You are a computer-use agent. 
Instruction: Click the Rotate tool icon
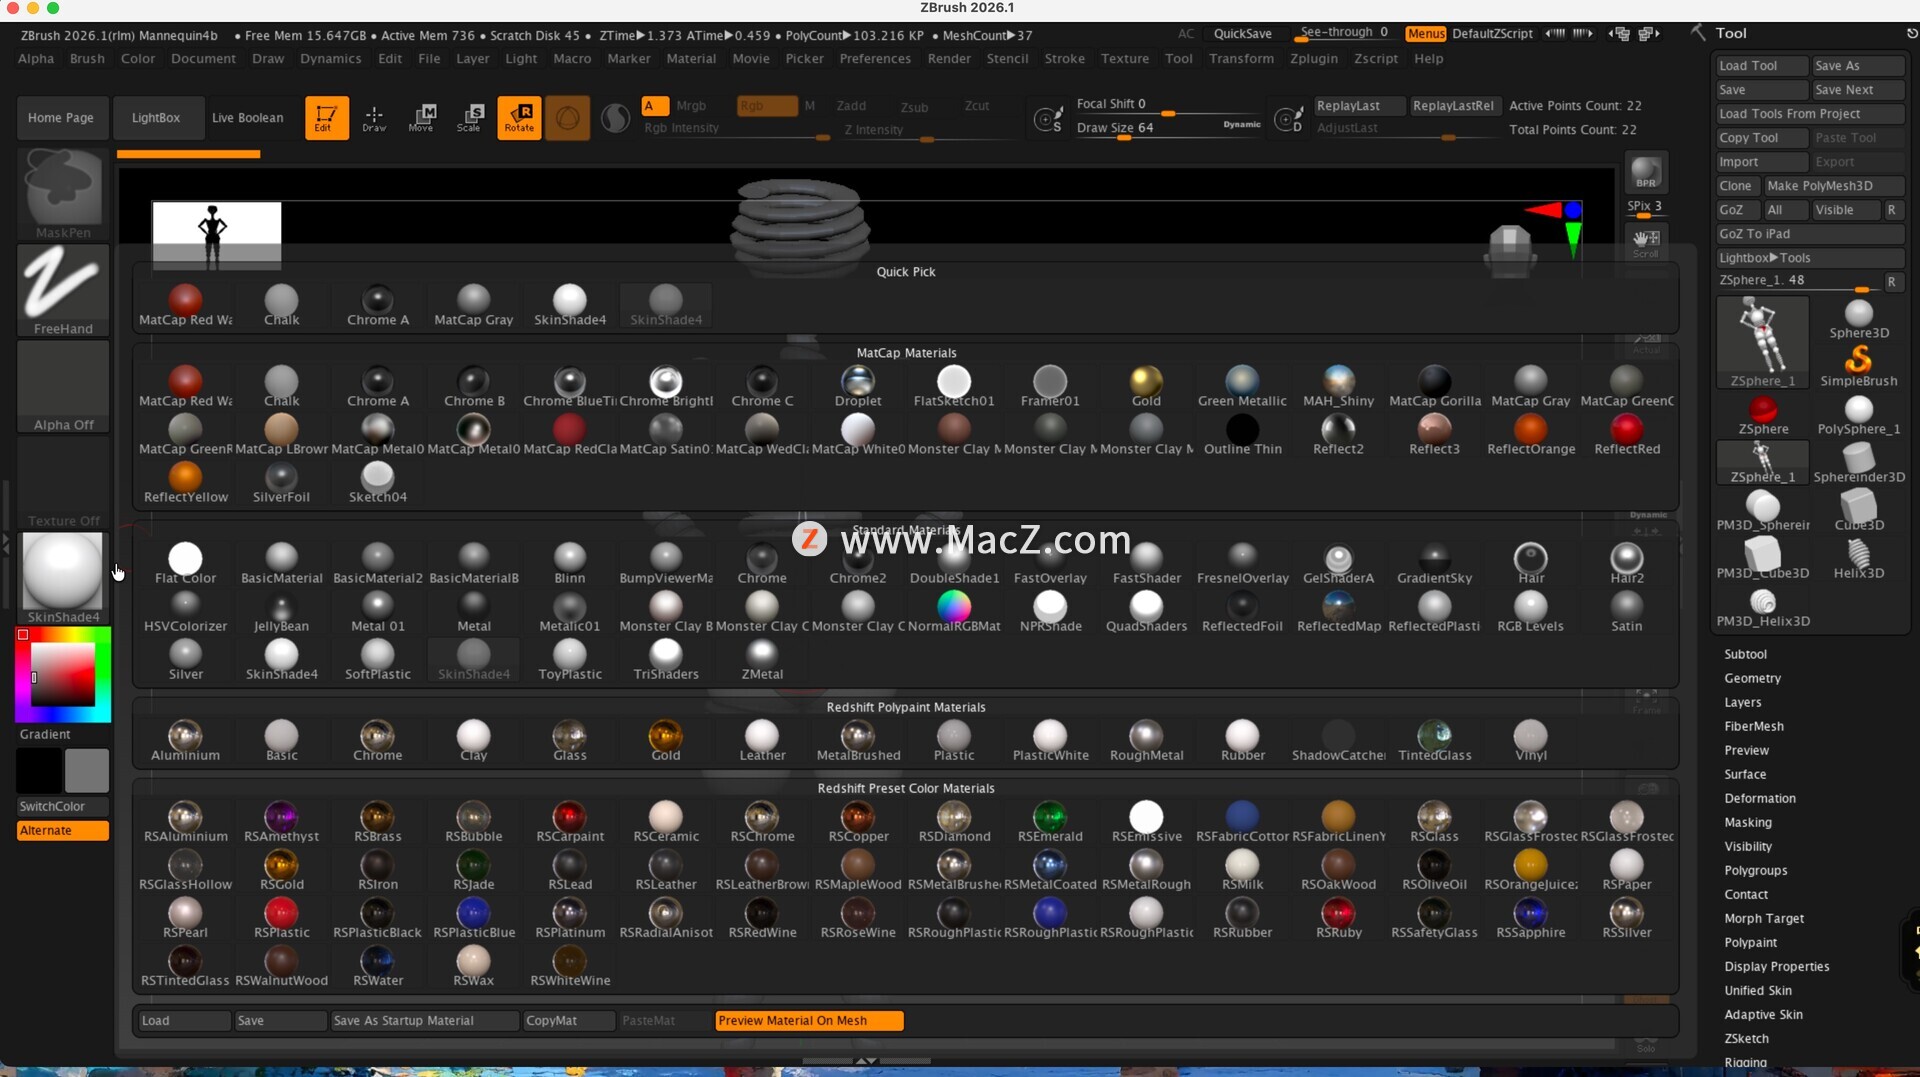coord(519,118)
